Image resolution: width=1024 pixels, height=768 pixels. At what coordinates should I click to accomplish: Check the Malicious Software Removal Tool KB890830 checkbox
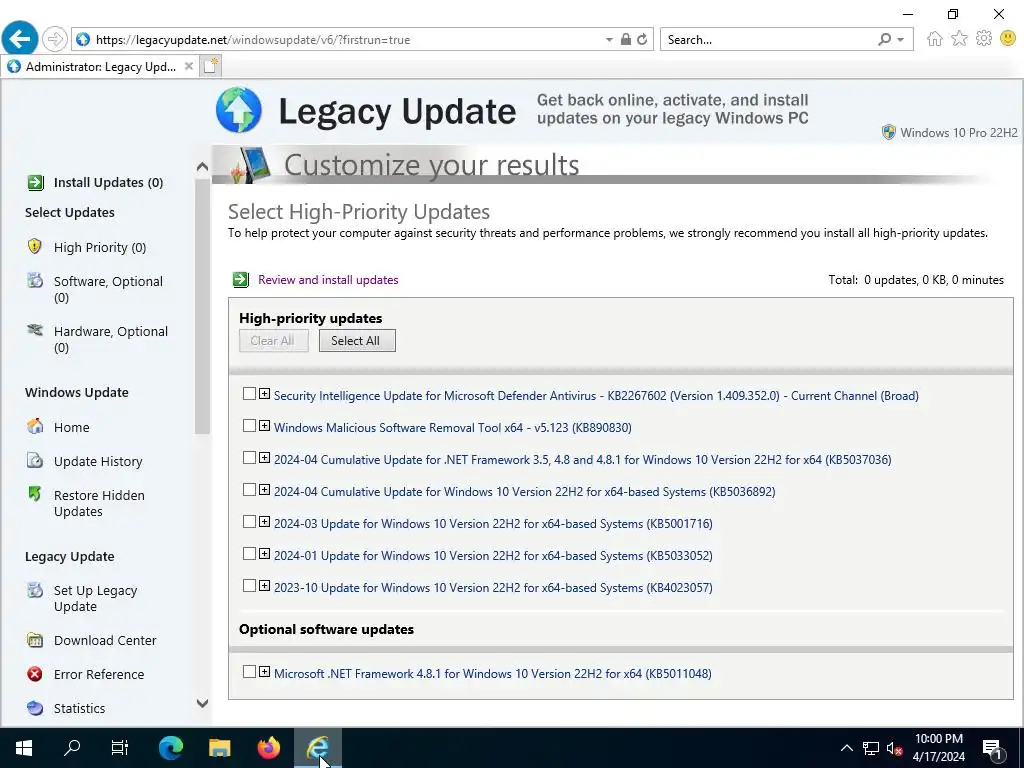249,426
